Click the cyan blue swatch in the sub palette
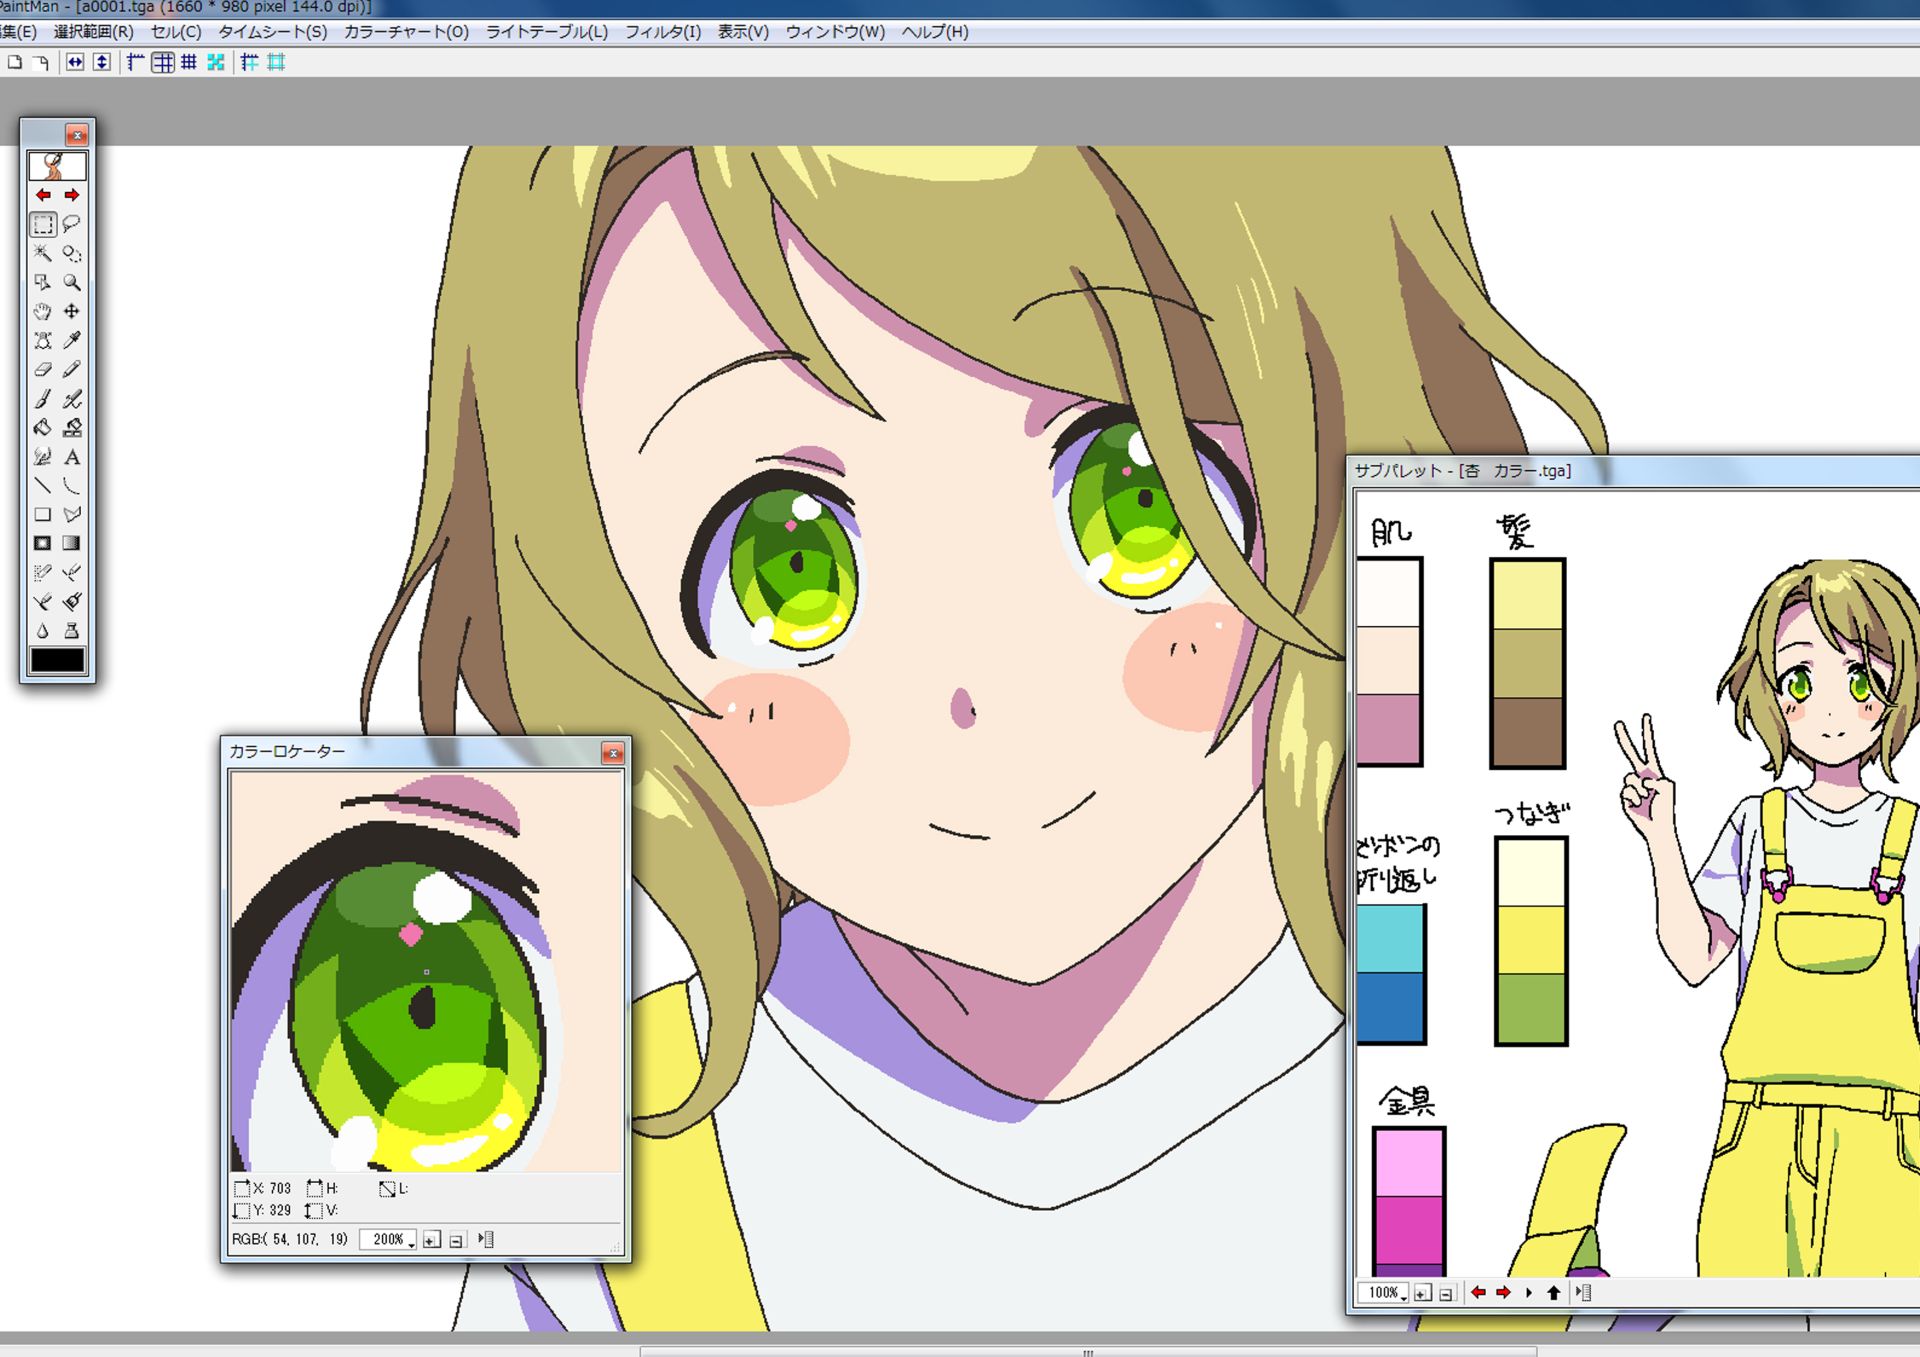The width and height of the screenshot is (1920, 1357). coord(1390,938)
